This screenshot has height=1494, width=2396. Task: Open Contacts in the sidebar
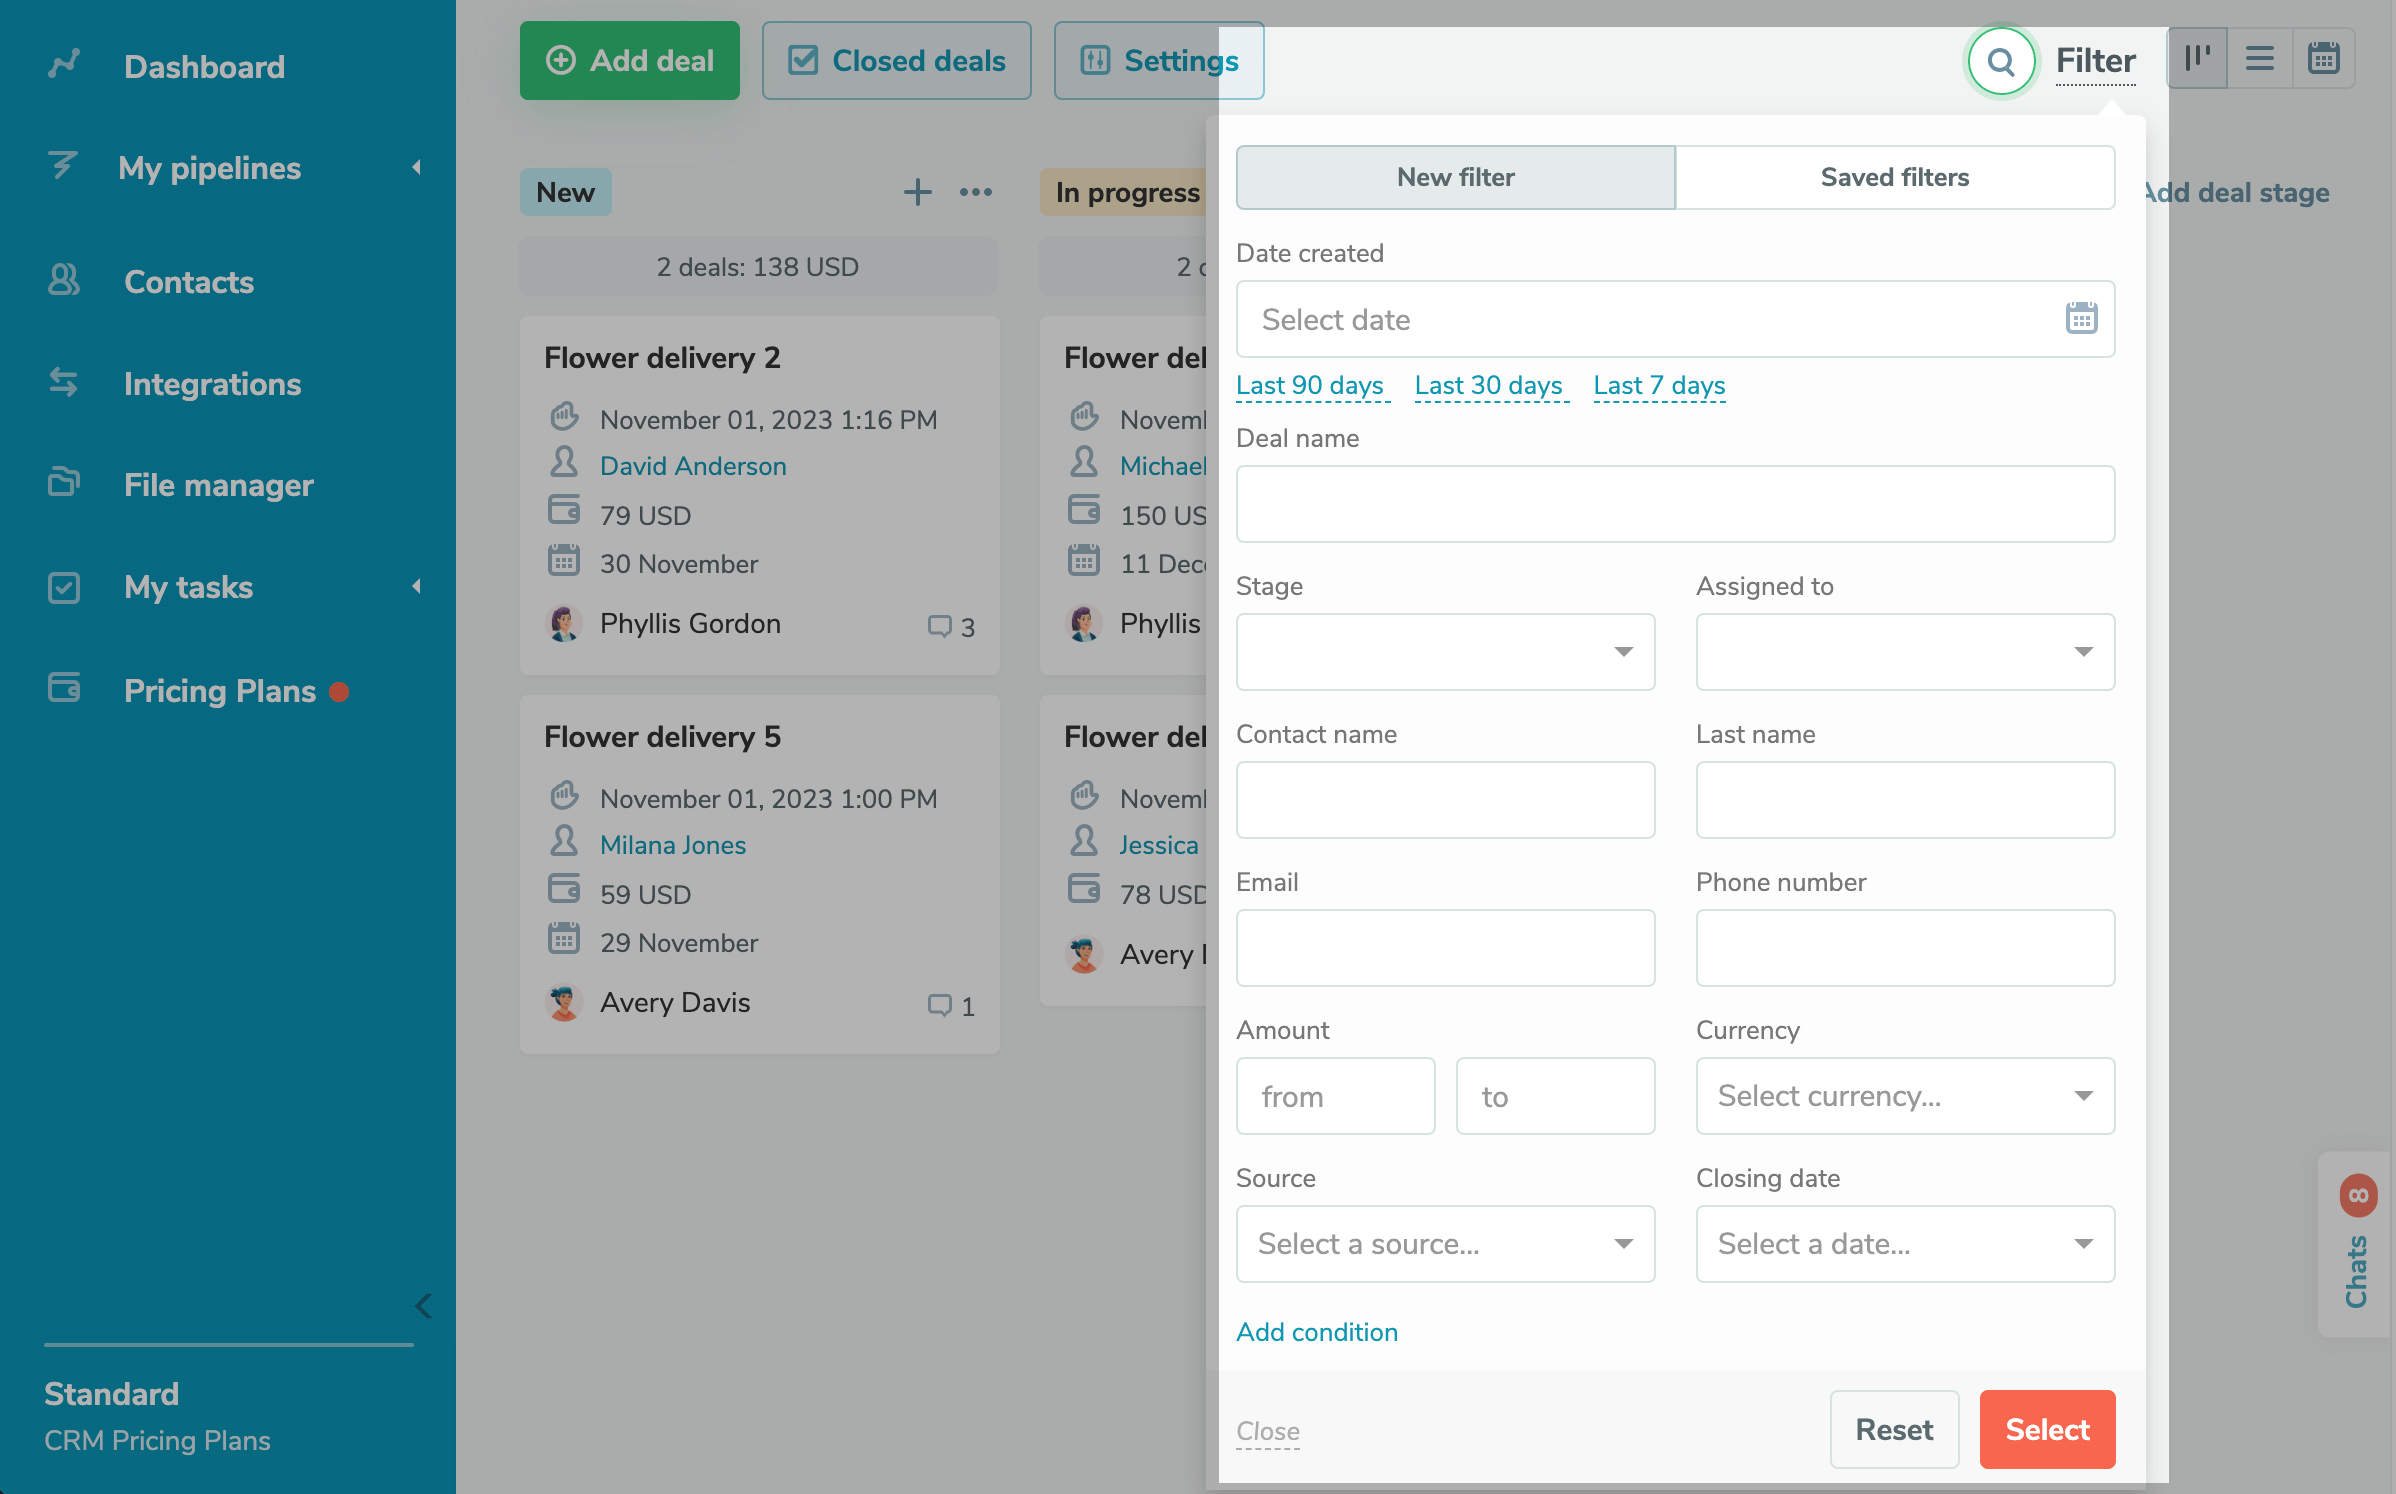[188, 282]
